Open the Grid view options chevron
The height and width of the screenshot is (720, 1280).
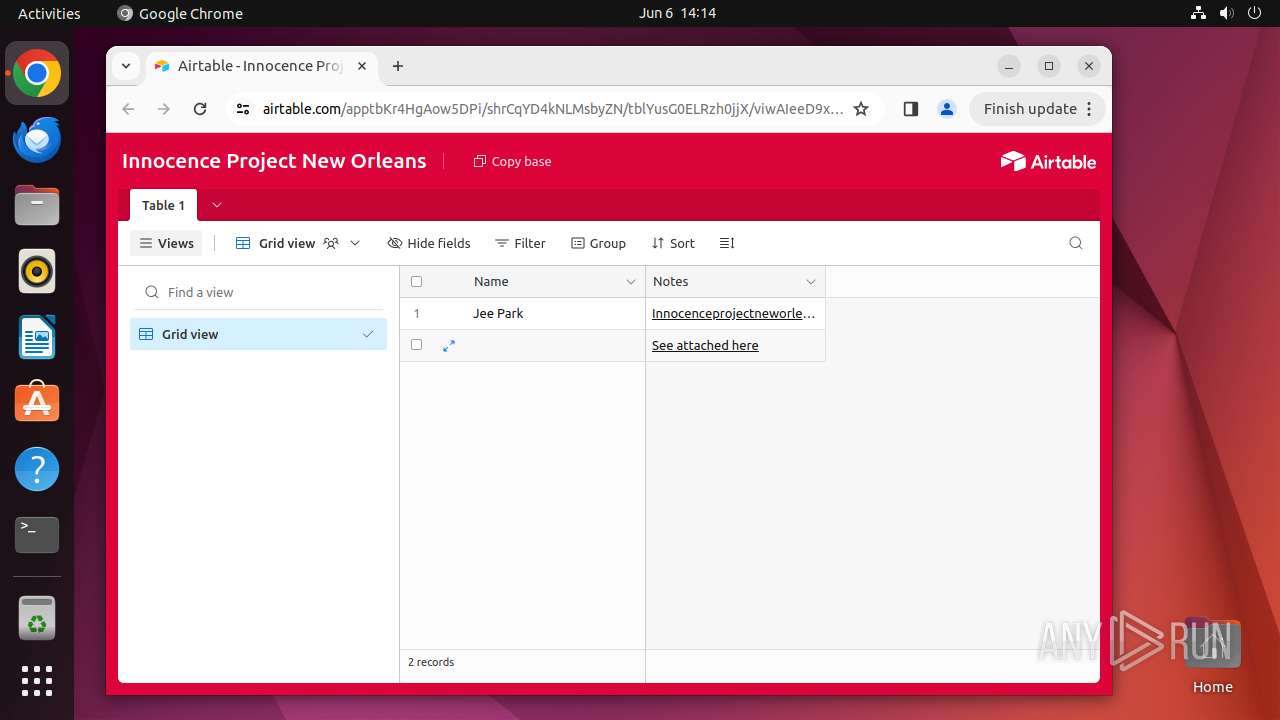(355, 243)
